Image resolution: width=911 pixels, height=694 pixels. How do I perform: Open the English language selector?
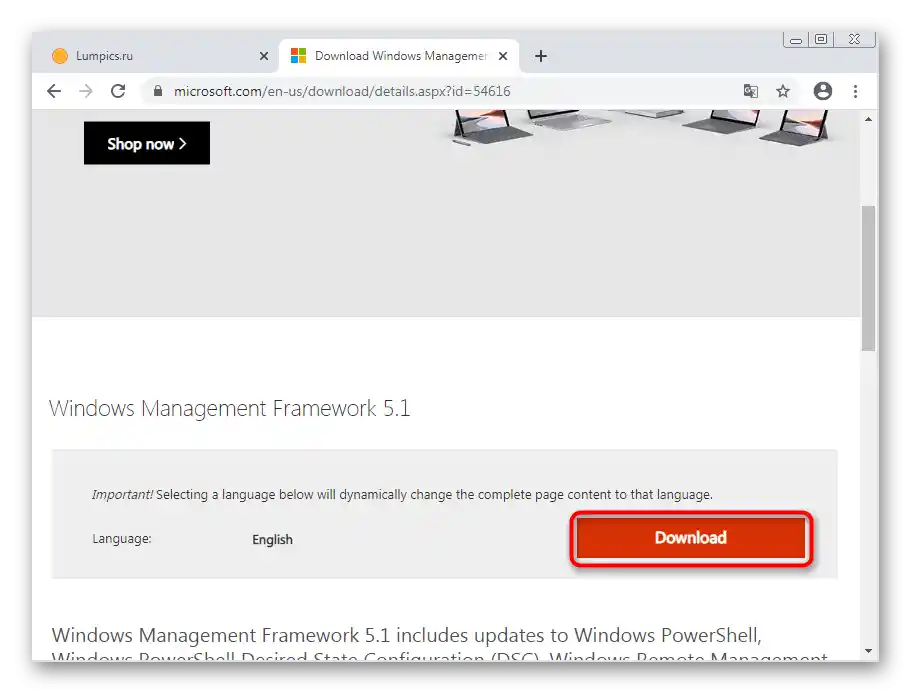click(272, 540)
